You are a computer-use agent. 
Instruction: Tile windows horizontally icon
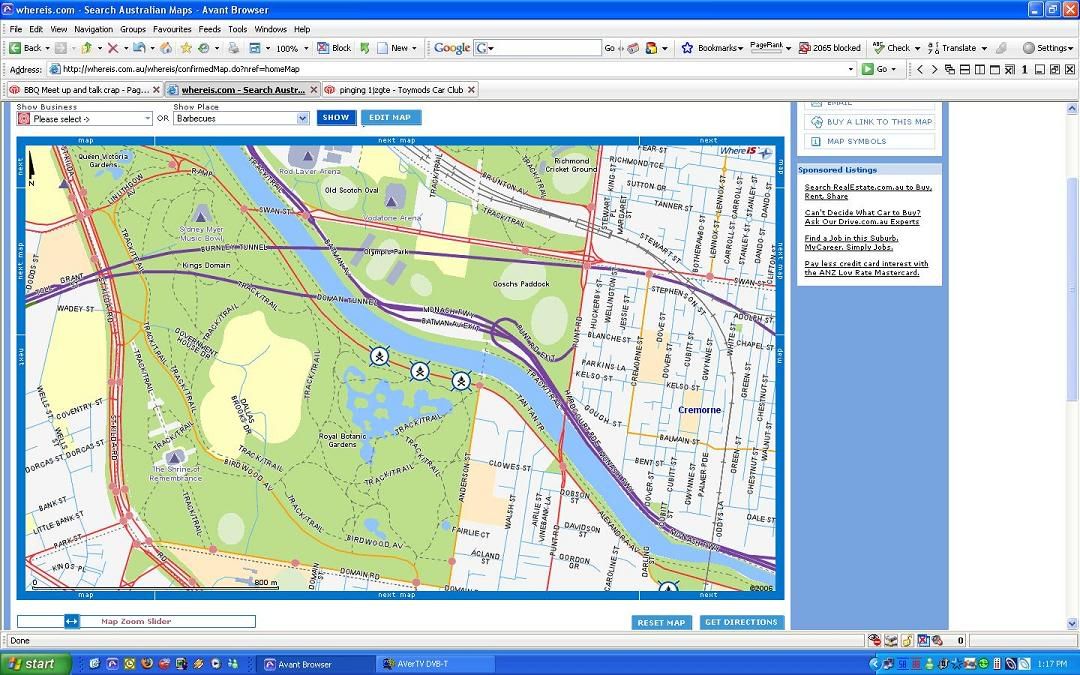click(x=965, y=70)
